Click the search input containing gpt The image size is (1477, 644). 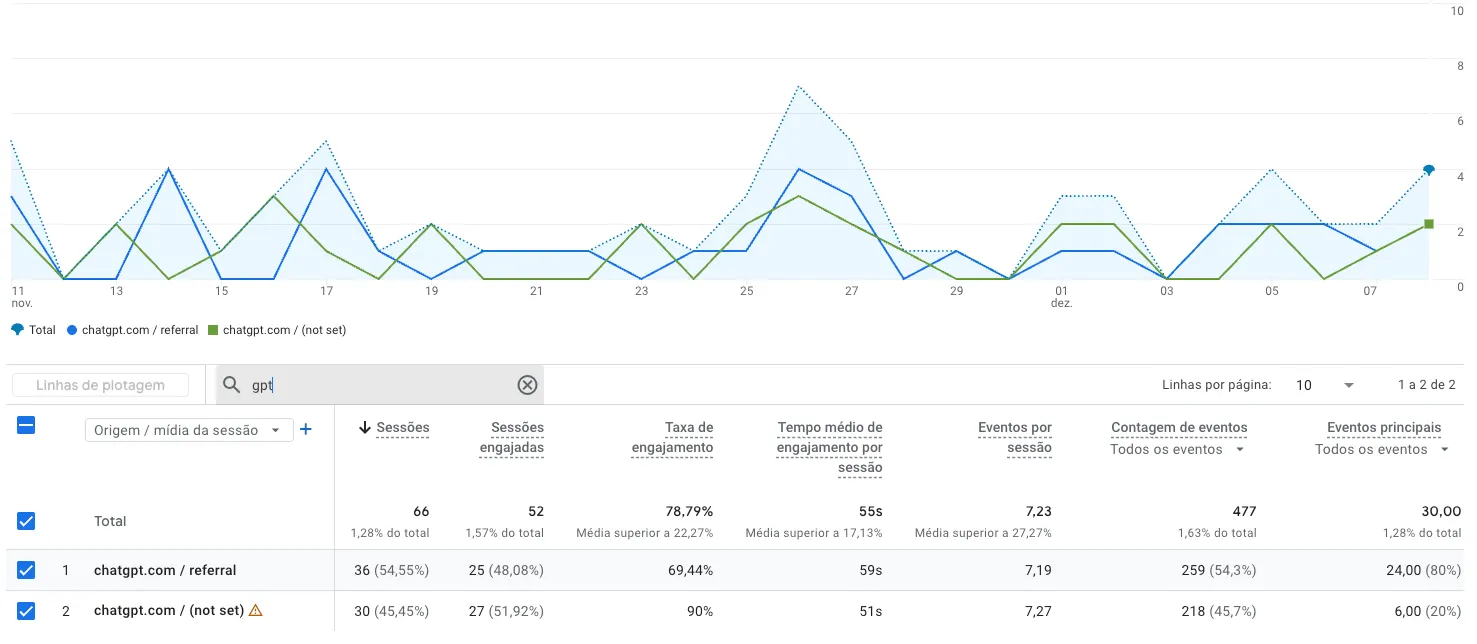pos(380,385)
